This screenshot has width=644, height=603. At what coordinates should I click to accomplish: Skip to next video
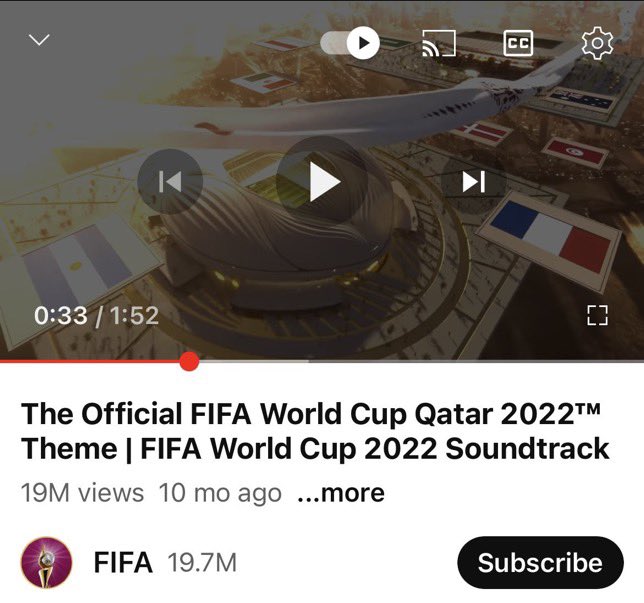pos(474,181)
